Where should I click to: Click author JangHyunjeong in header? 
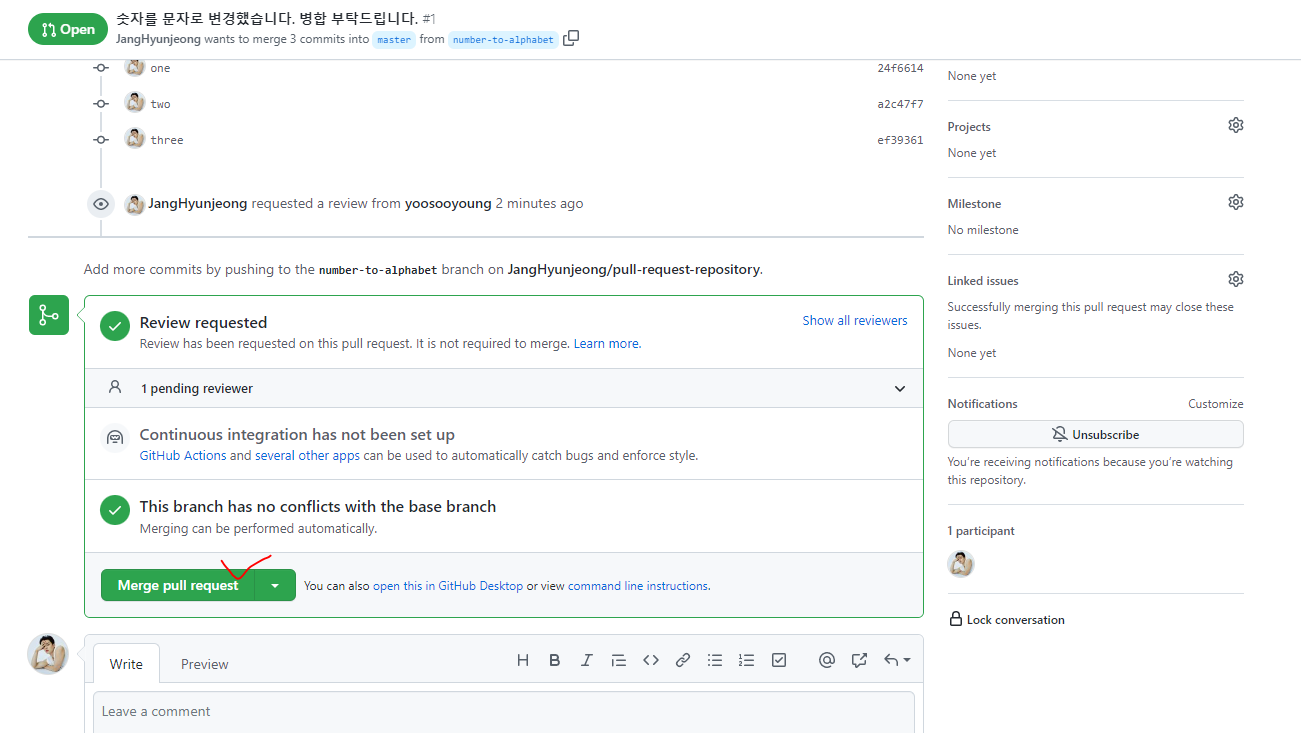coord(158,39)
